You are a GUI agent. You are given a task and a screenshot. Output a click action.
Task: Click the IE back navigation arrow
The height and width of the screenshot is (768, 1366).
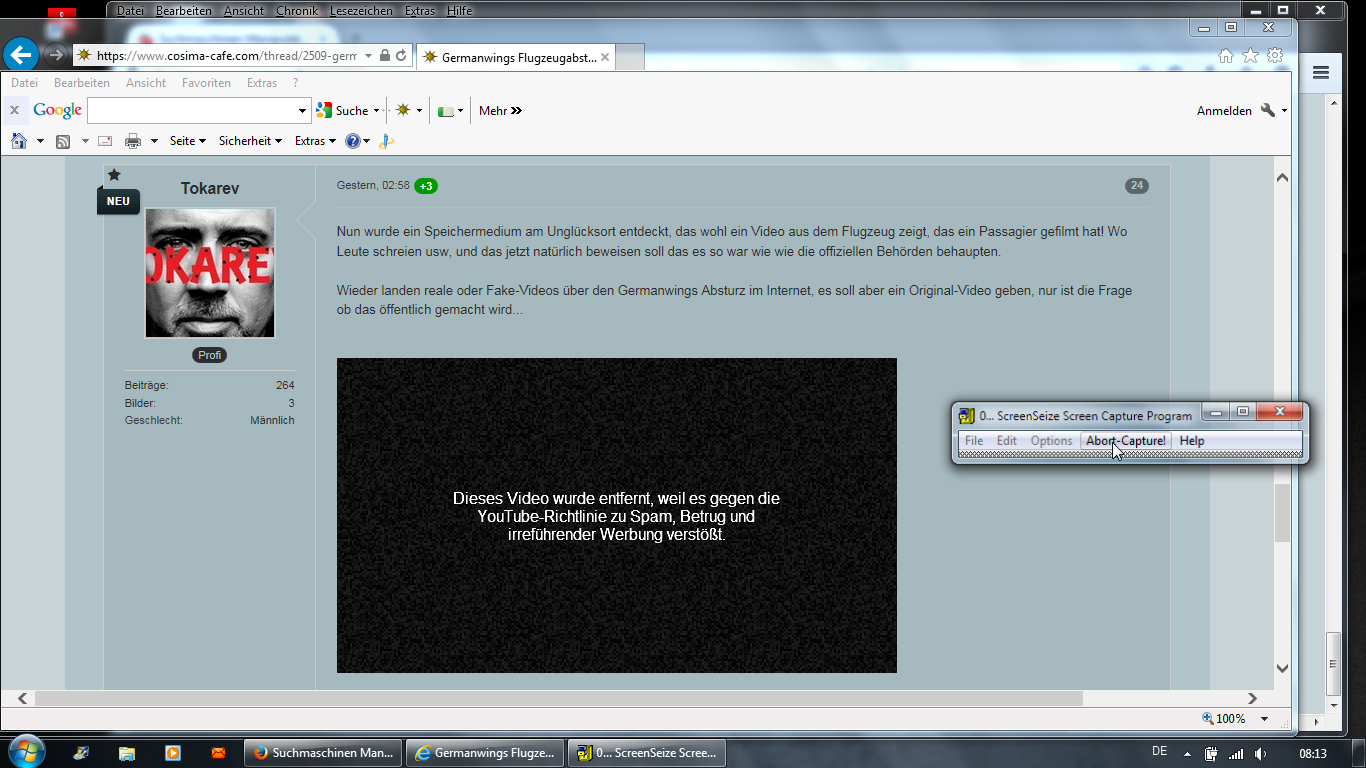[x=21, y=55]
